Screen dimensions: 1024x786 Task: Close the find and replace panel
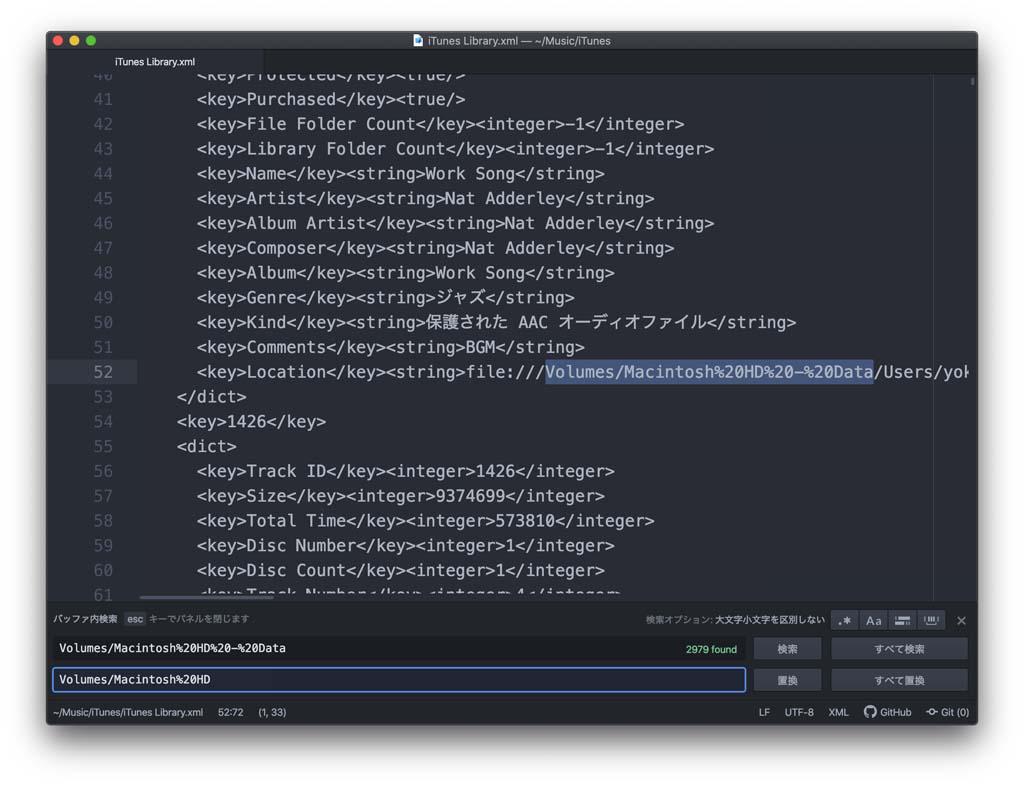(x=961, y=621)
